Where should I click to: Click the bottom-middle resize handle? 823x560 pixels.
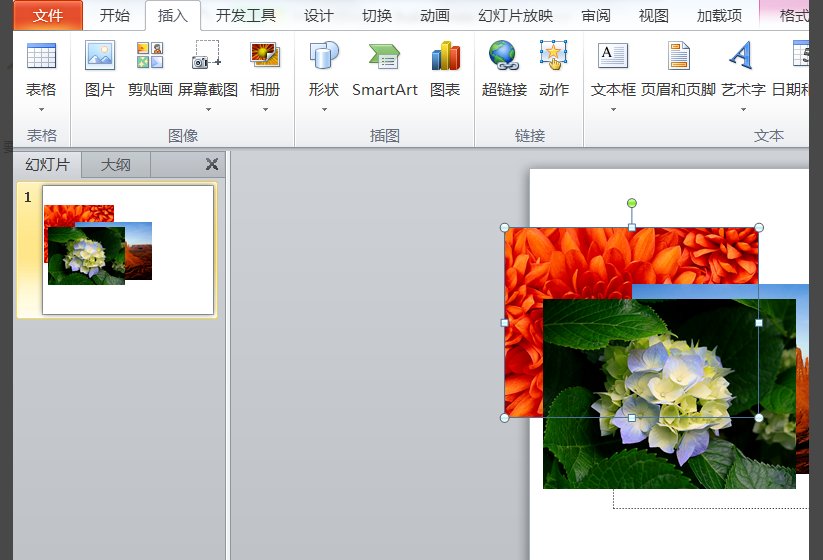(x=632, y=418)
